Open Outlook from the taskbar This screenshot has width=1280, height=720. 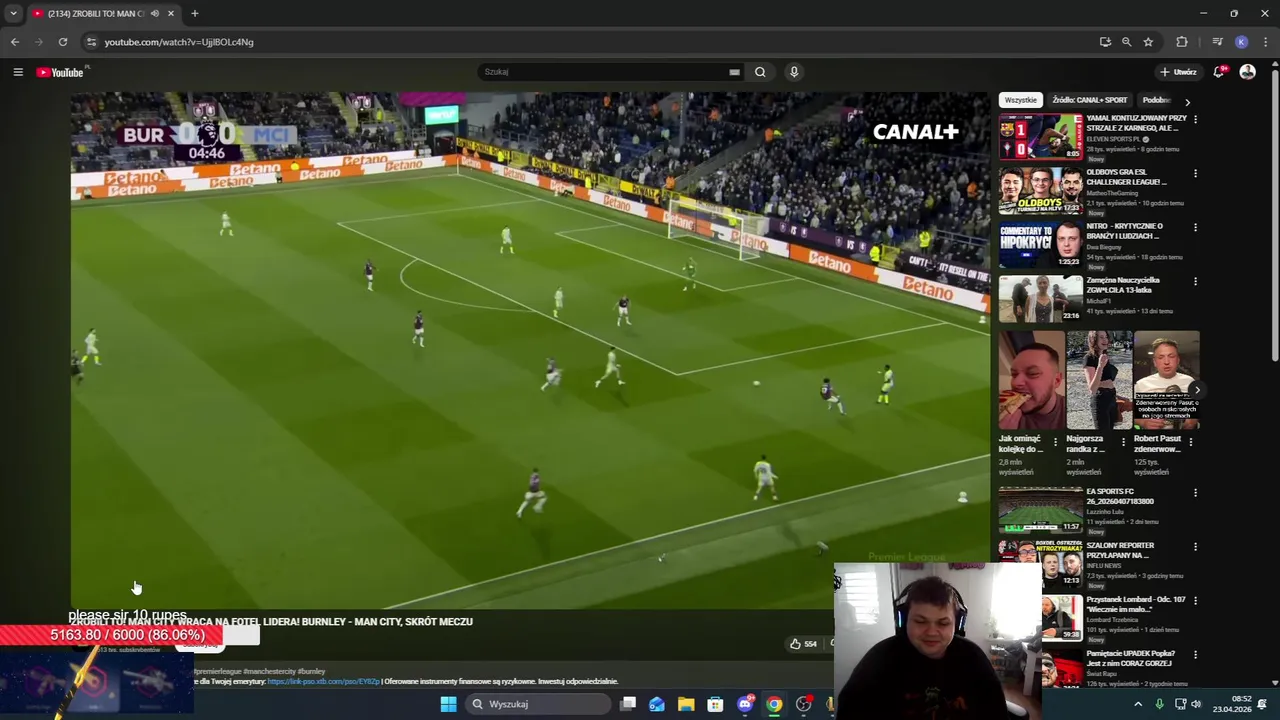point(657,704)
